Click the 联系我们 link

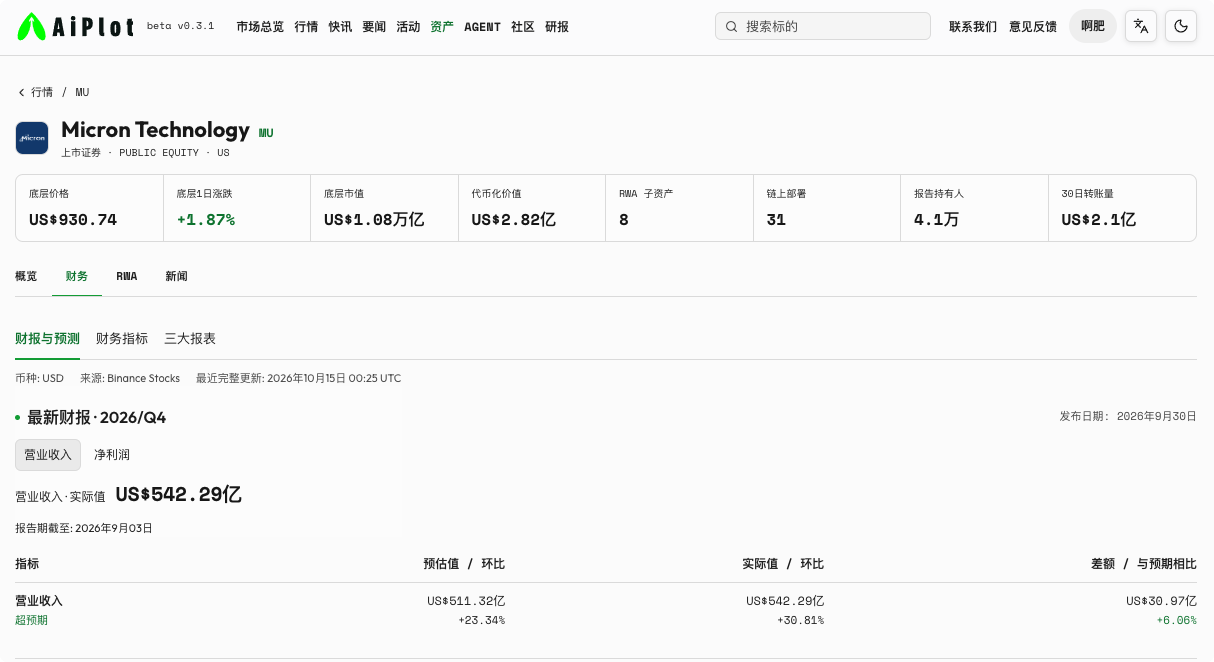(x=973, y=27)
